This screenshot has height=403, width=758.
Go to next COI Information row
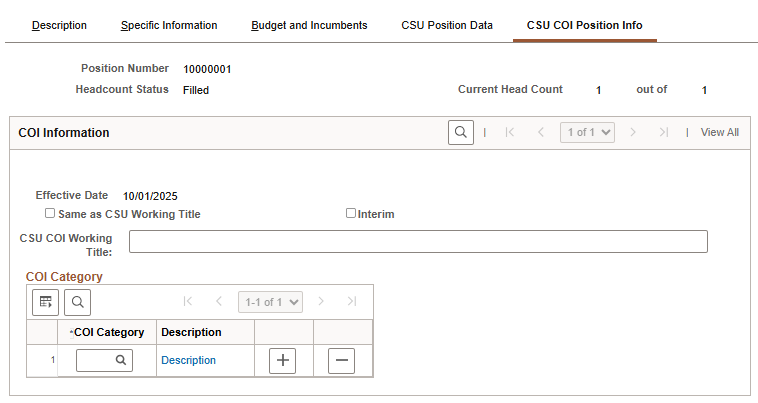[x=632, y=132]
